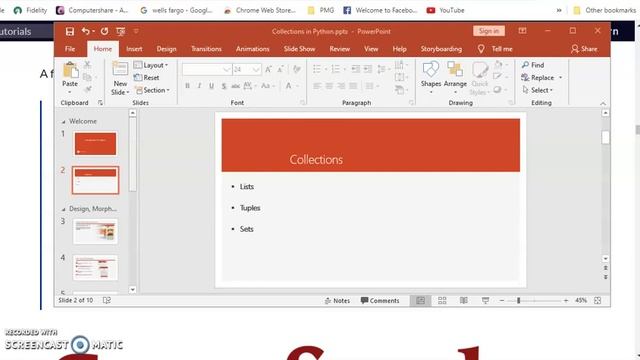640x360 pixels.
Task: Select slide 1 thumbnail
Action: (95, 144)
